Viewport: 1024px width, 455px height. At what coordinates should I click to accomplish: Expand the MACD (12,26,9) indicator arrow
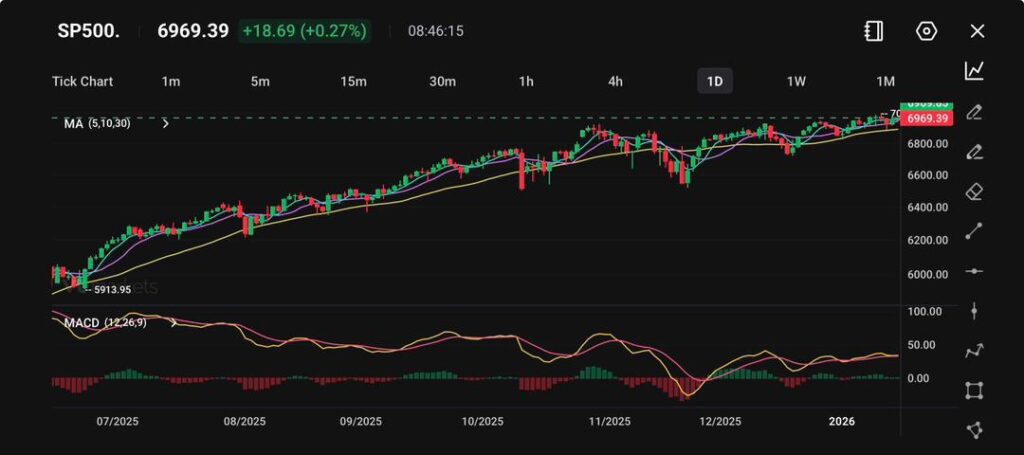pos(174,323)
